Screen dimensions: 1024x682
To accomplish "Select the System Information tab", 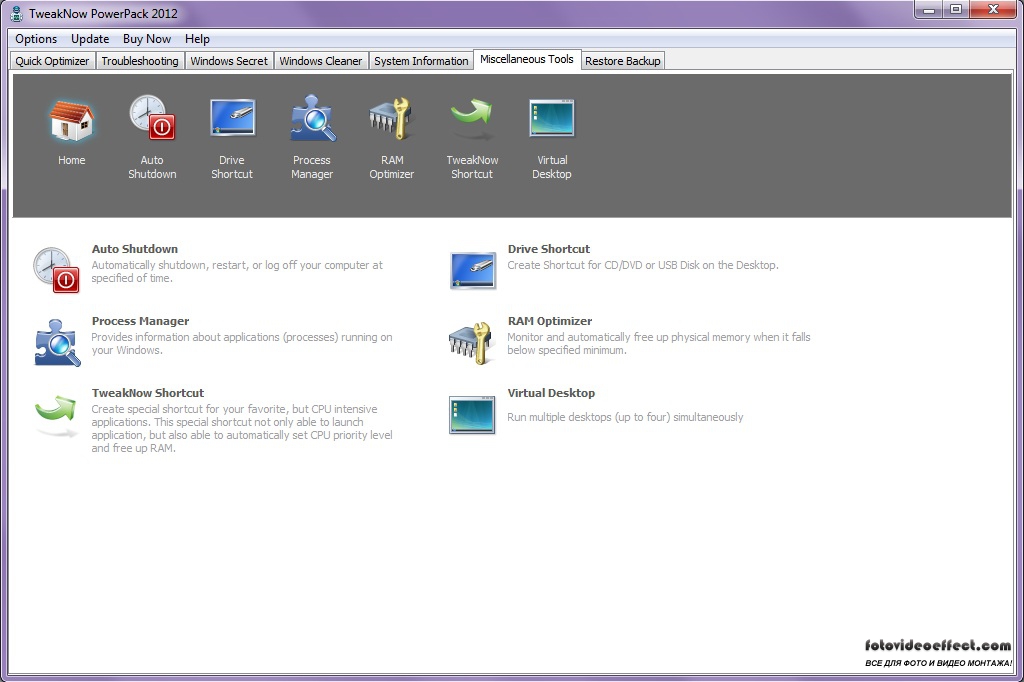I will [x=421, y=61].
